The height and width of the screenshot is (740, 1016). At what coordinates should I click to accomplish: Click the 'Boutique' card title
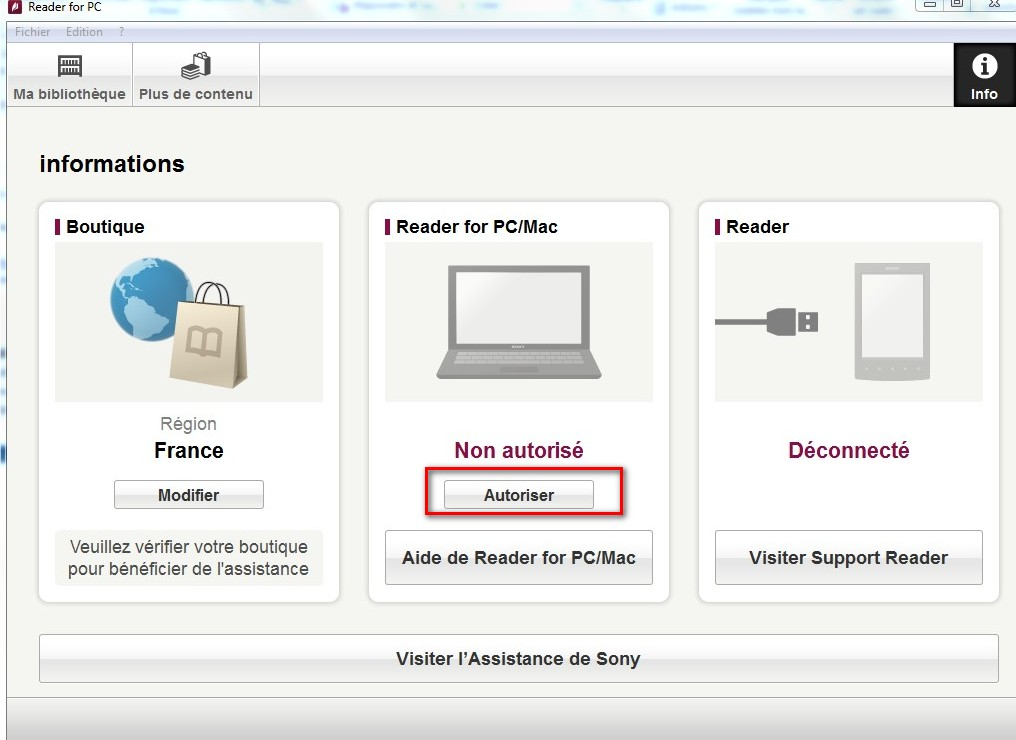[x=105, y=227]
